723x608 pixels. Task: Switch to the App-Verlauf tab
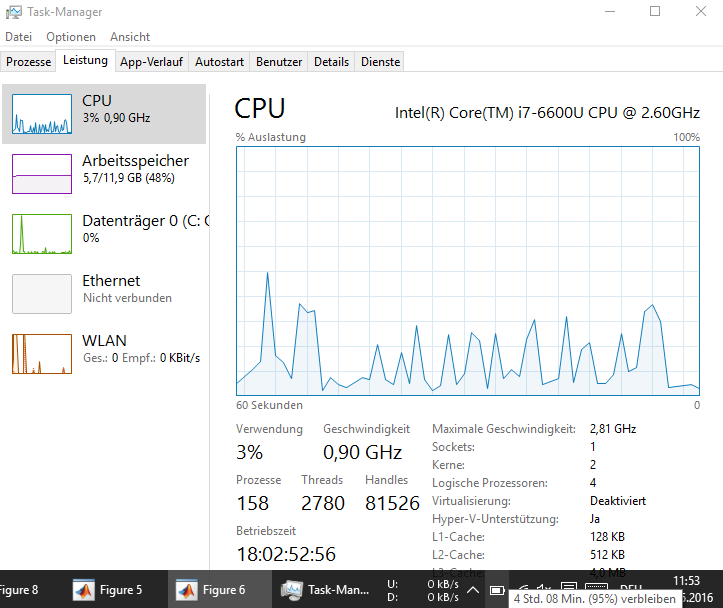(x=151, y=62)
